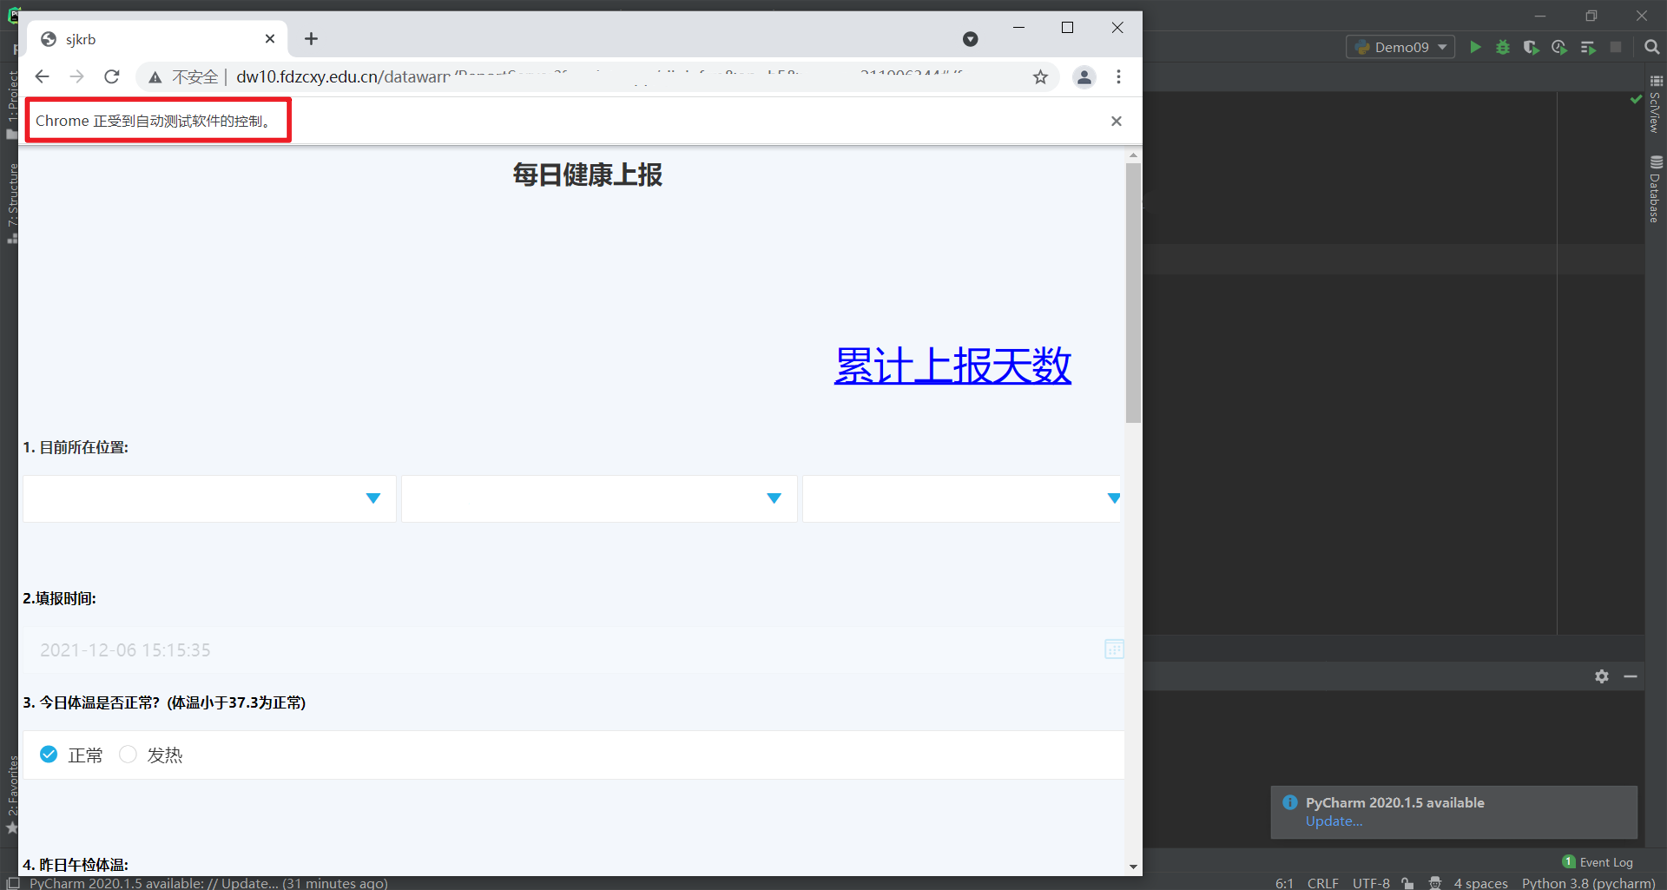Bookmark this page with the star
The height and width of the screenshot is (890, 1667).
[x=1040, y=77]
